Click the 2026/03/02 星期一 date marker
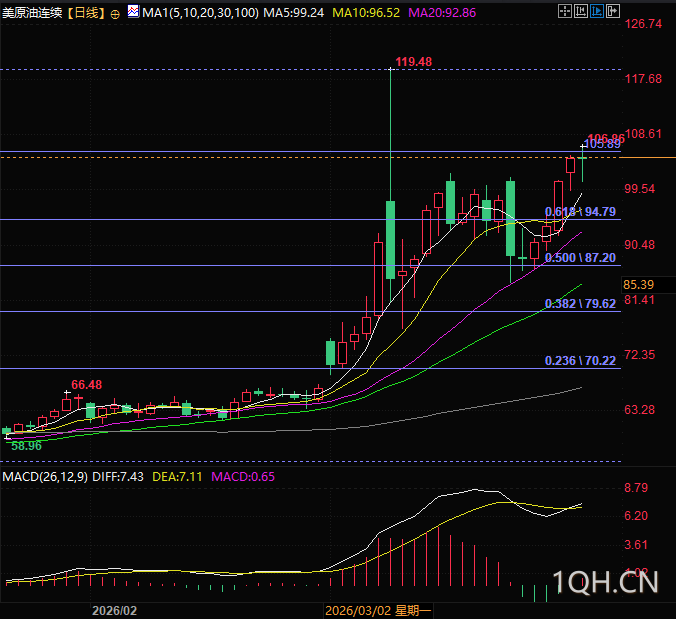This screenshot has height=619, width=676. tap(378, 611)
